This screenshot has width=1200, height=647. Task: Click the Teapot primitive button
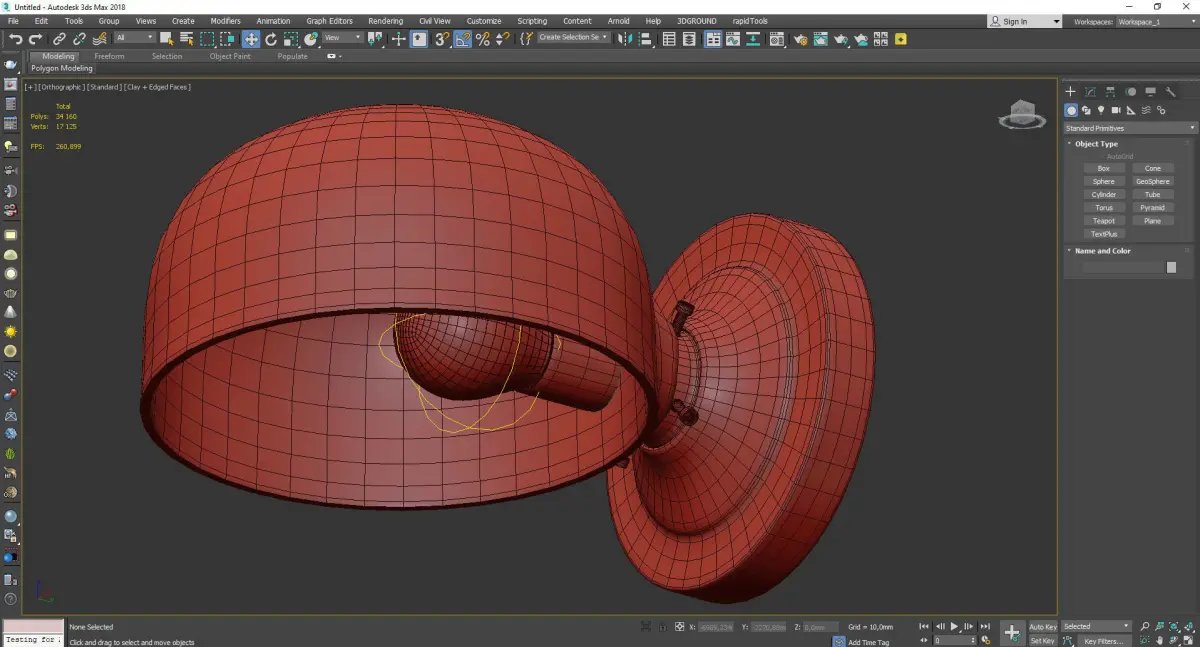1103,221
